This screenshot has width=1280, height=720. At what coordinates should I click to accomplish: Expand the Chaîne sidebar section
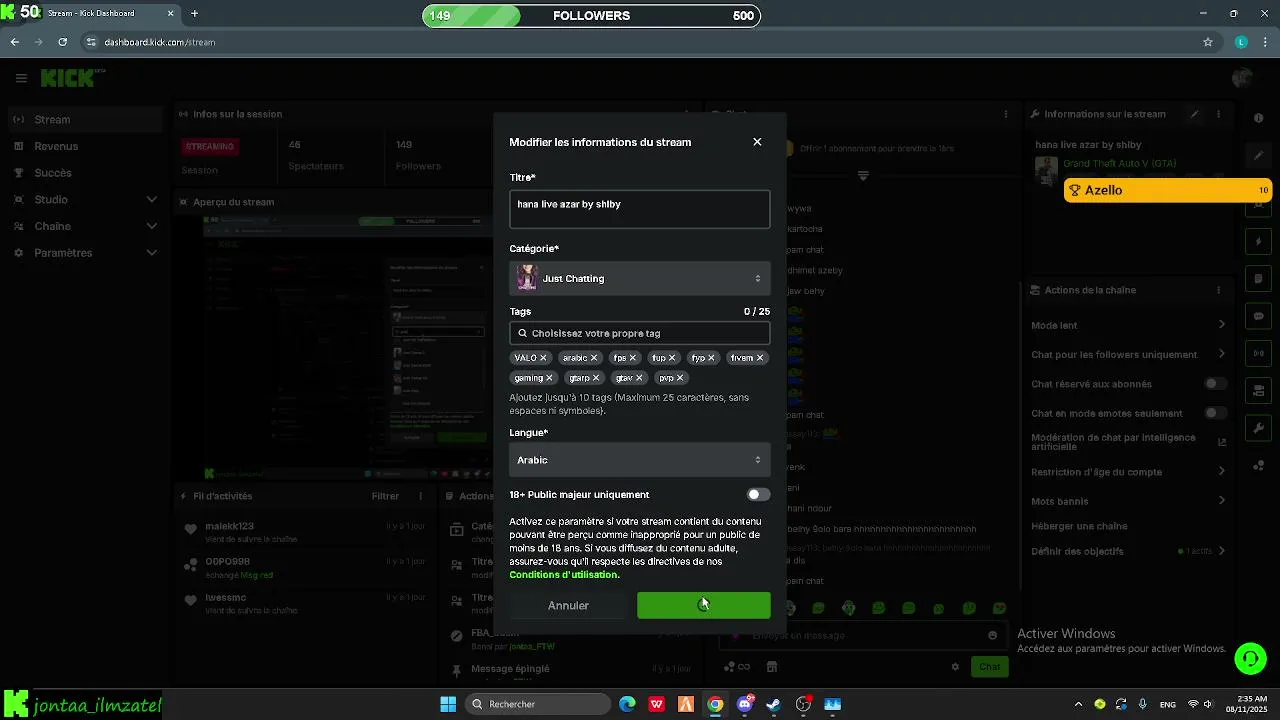click(x=84, y=226)
